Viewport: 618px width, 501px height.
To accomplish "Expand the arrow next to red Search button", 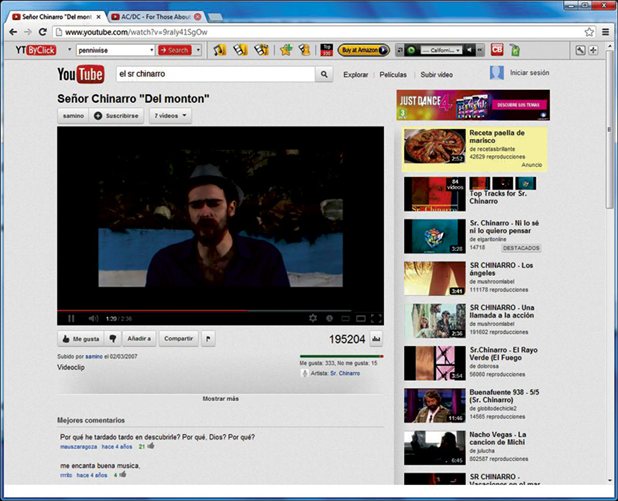I will [x=198, y=50].
